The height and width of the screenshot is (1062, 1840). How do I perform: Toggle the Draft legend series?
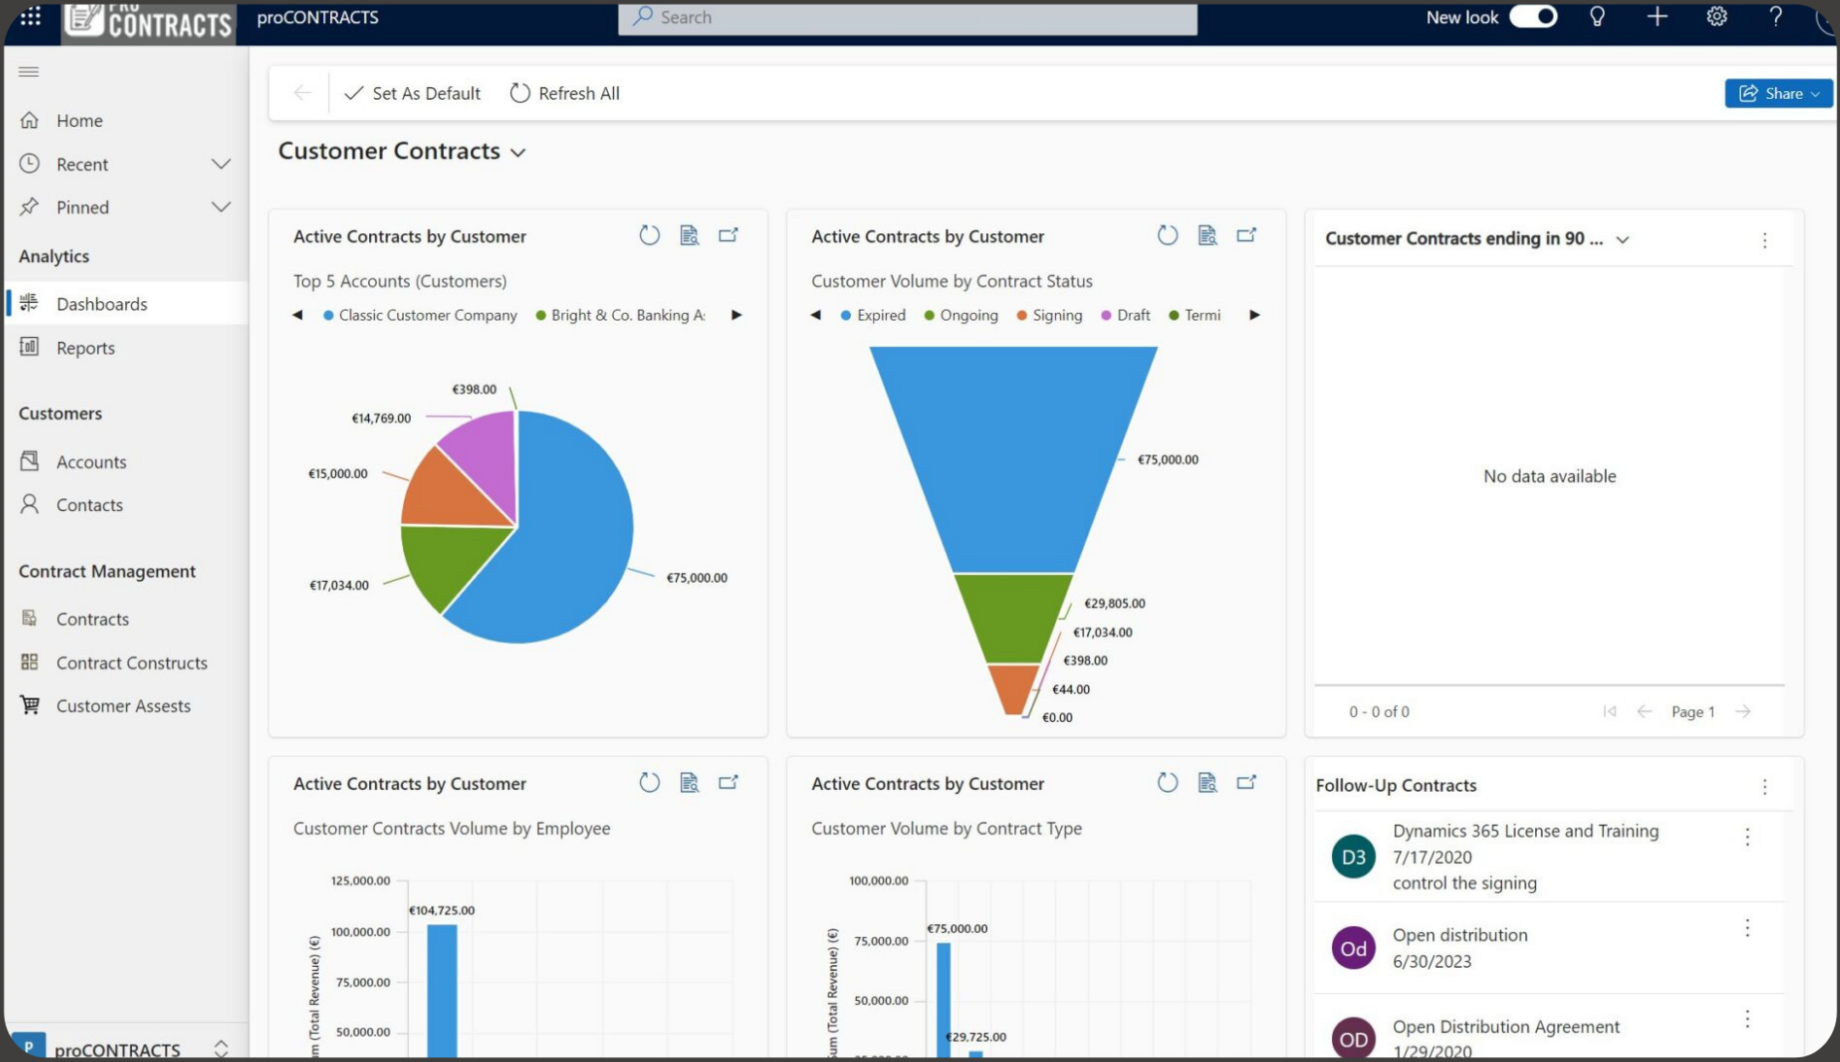pyautogui.click(x=1126, y=315)
